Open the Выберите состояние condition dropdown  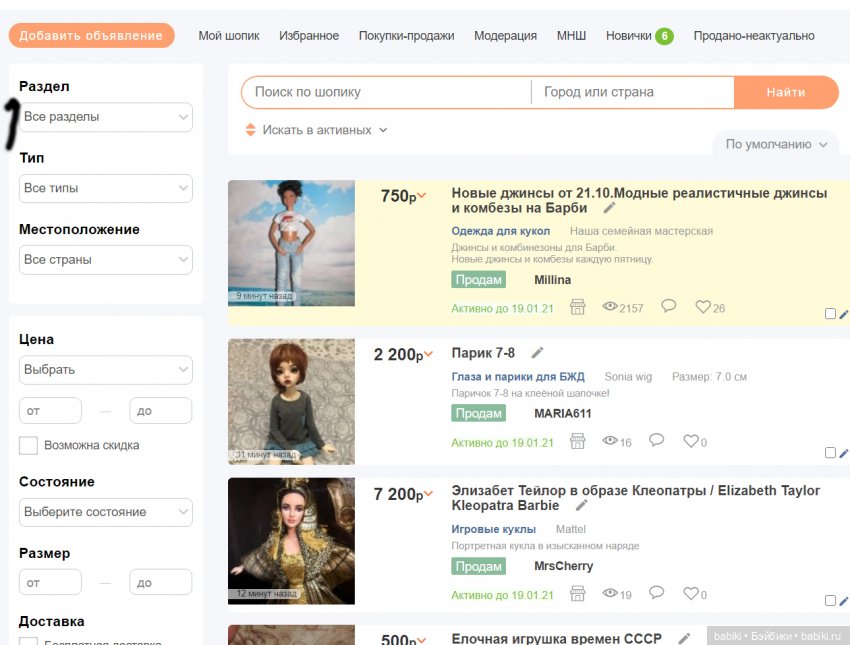(105, 512)
